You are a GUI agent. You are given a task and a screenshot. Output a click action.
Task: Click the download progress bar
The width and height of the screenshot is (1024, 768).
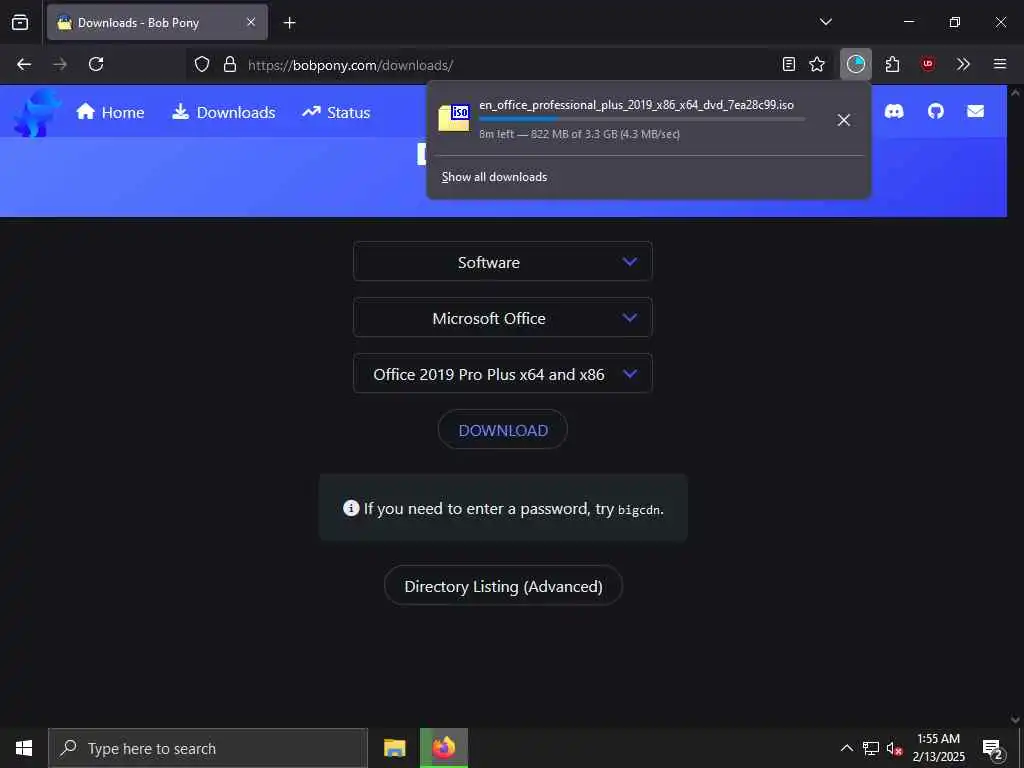tap(641, 119)
